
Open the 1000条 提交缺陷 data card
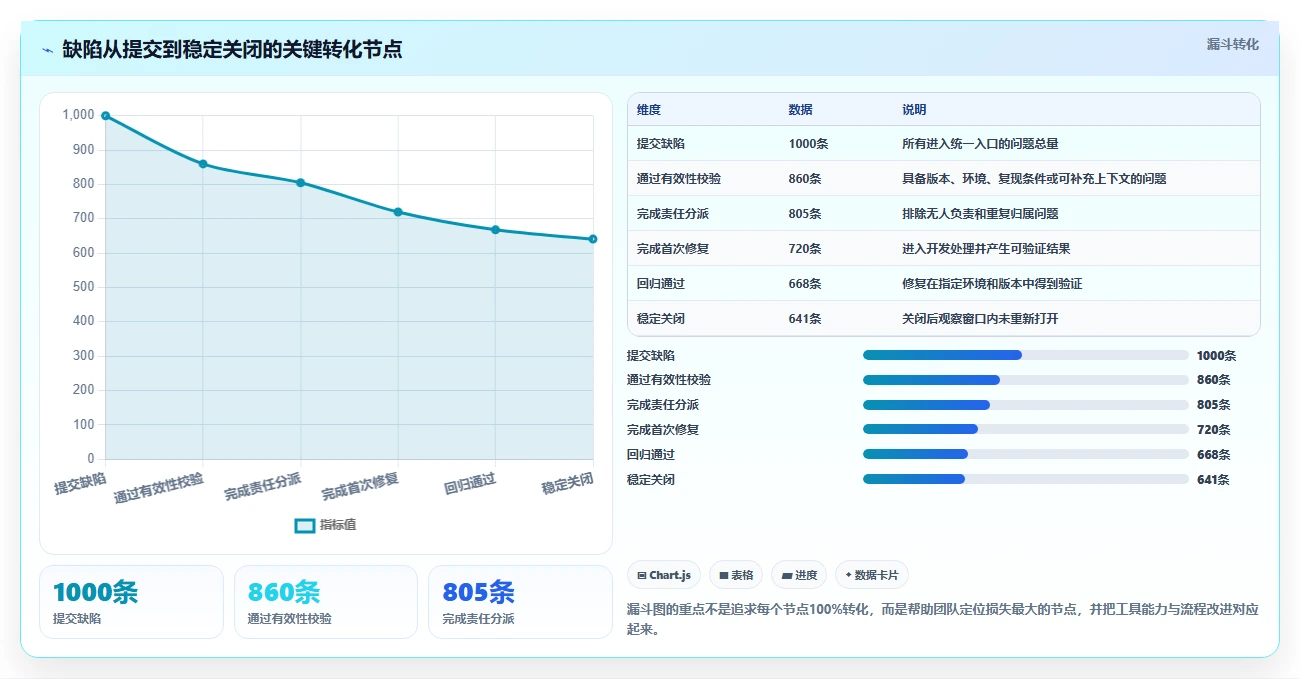pyautogui.click(x=131, y=601)
